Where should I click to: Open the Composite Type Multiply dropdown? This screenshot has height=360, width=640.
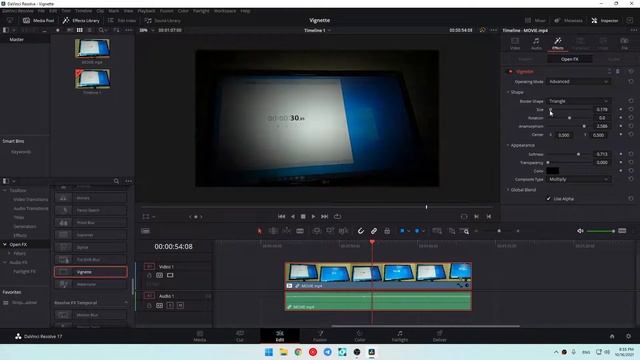(x=578, y=179)
